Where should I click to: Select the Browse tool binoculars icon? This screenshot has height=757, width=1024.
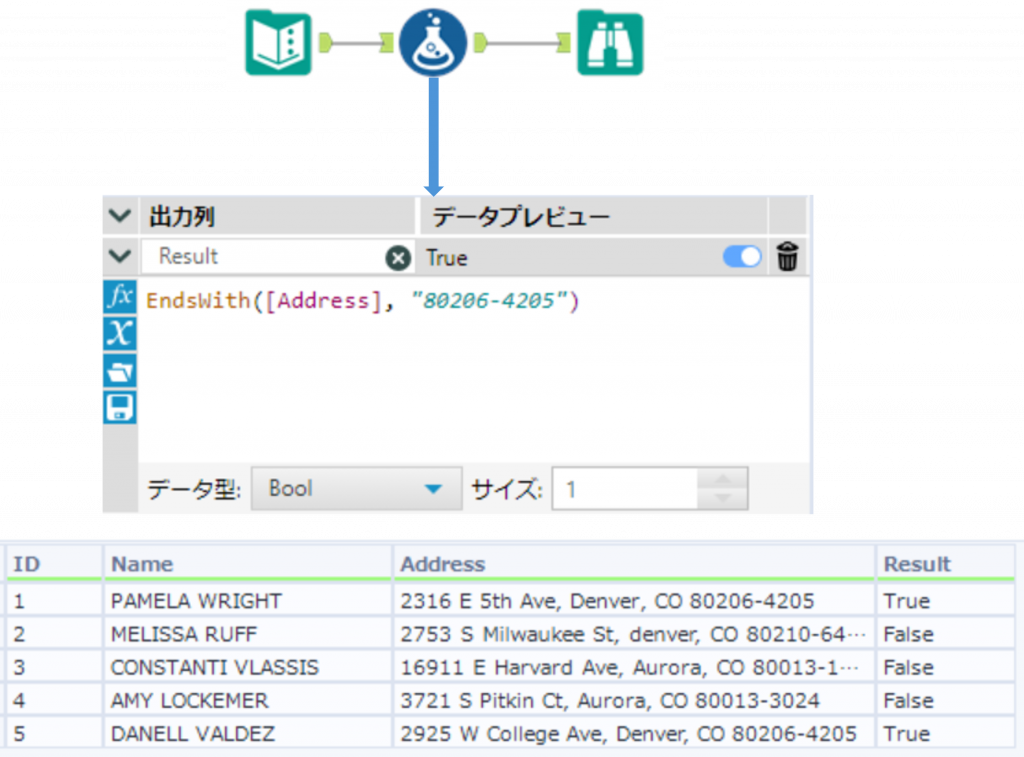610,44
